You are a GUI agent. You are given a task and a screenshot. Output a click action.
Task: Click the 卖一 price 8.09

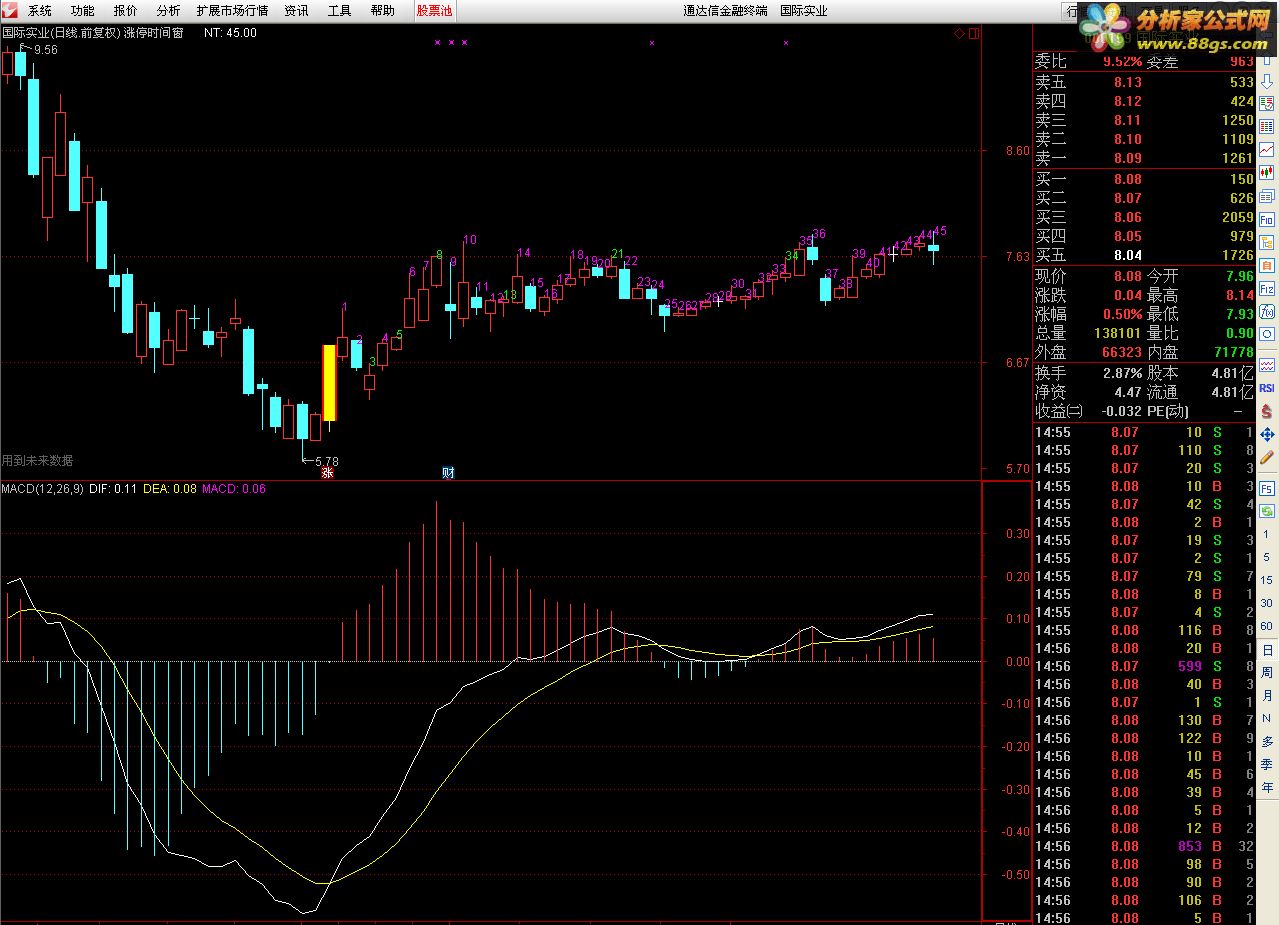click(x=1127, y=158)
